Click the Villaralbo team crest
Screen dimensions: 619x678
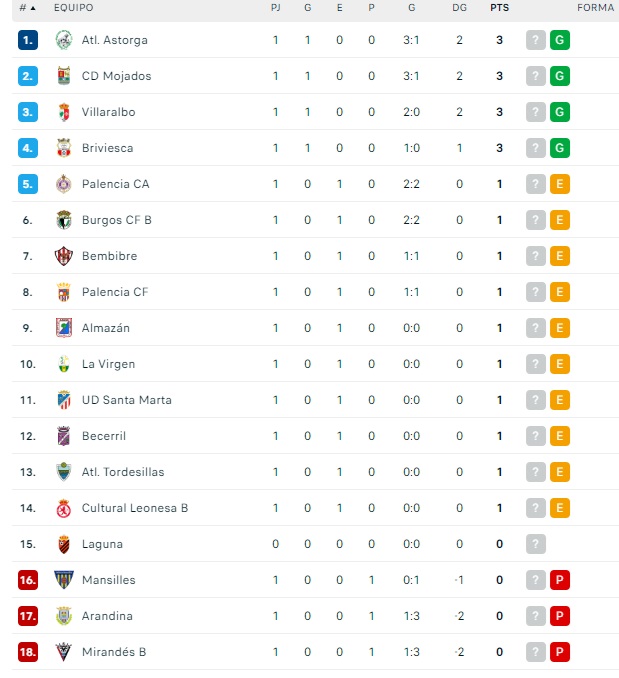(64, 112)
